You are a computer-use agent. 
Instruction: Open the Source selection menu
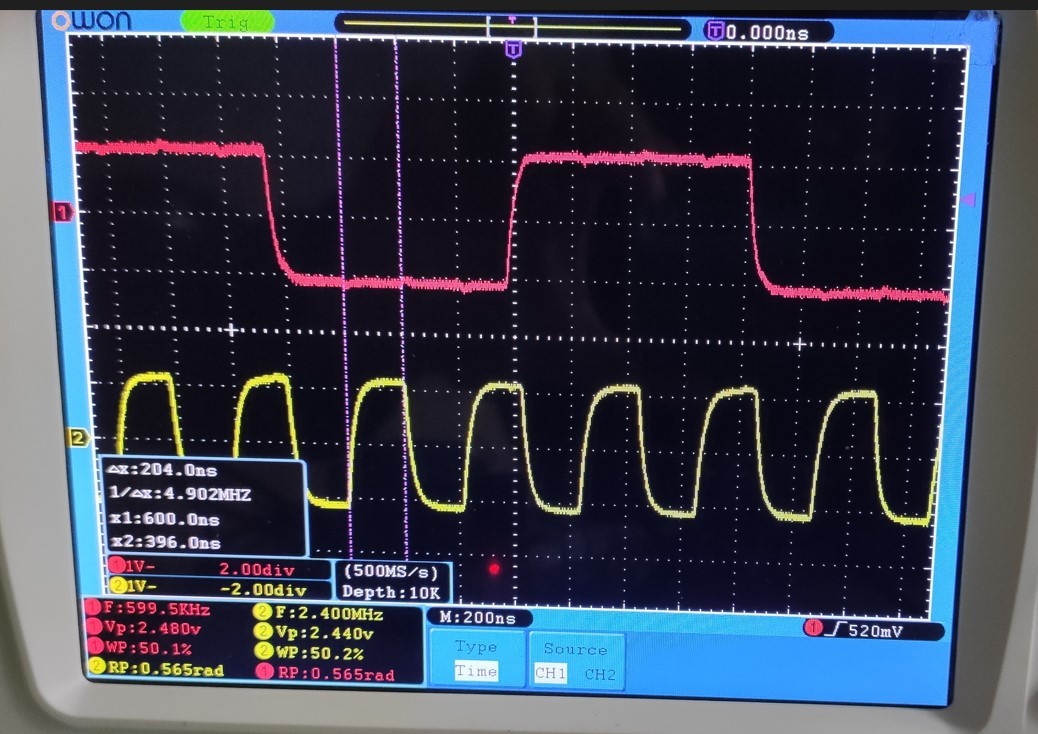point(575,649)
